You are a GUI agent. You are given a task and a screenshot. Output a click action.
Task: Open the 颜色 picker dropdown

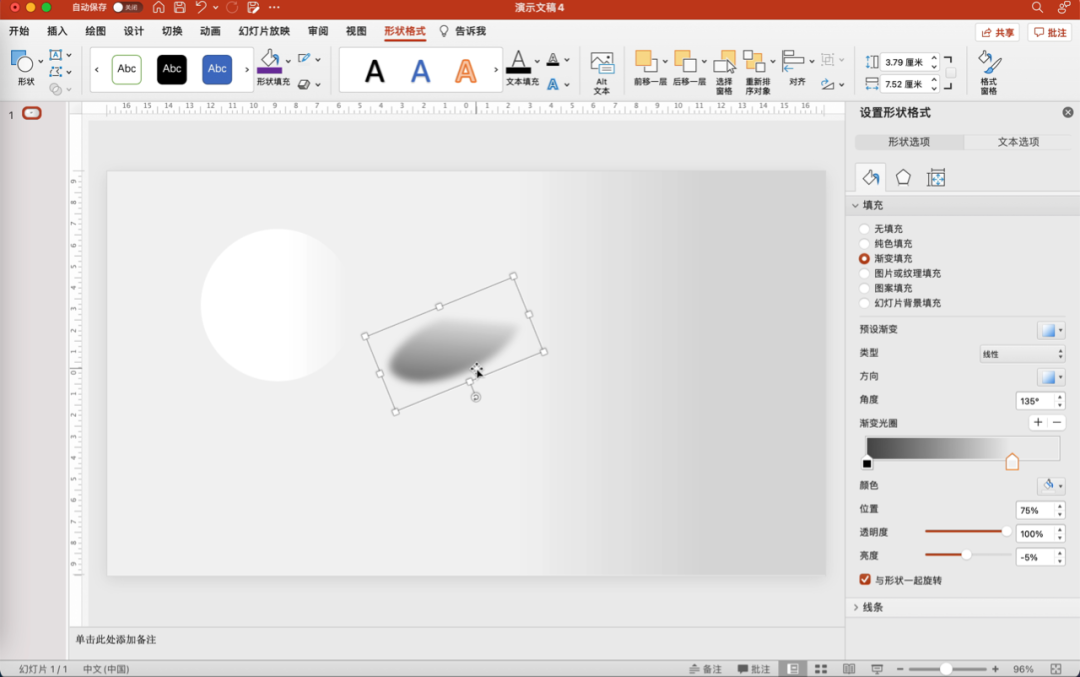coord(1051,486)
